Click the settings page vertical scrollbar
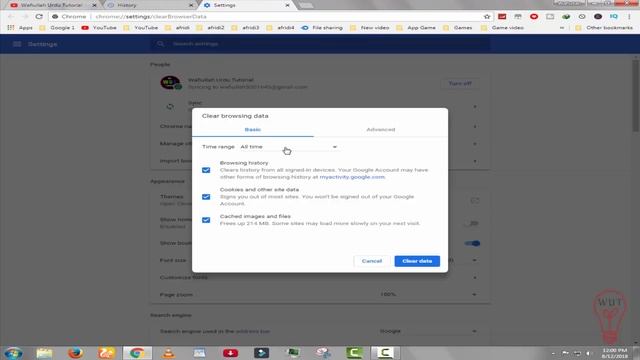 [636, 96]
